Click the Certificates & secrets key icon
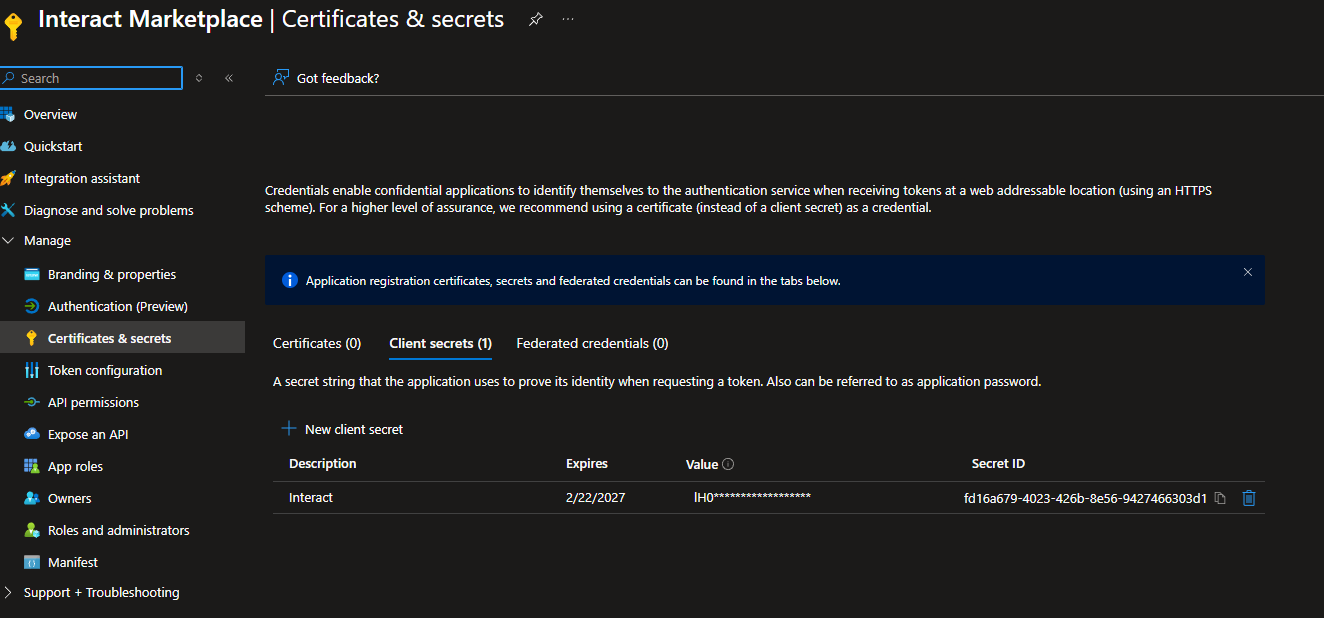1324x618 pixels. tap(31, 338)
